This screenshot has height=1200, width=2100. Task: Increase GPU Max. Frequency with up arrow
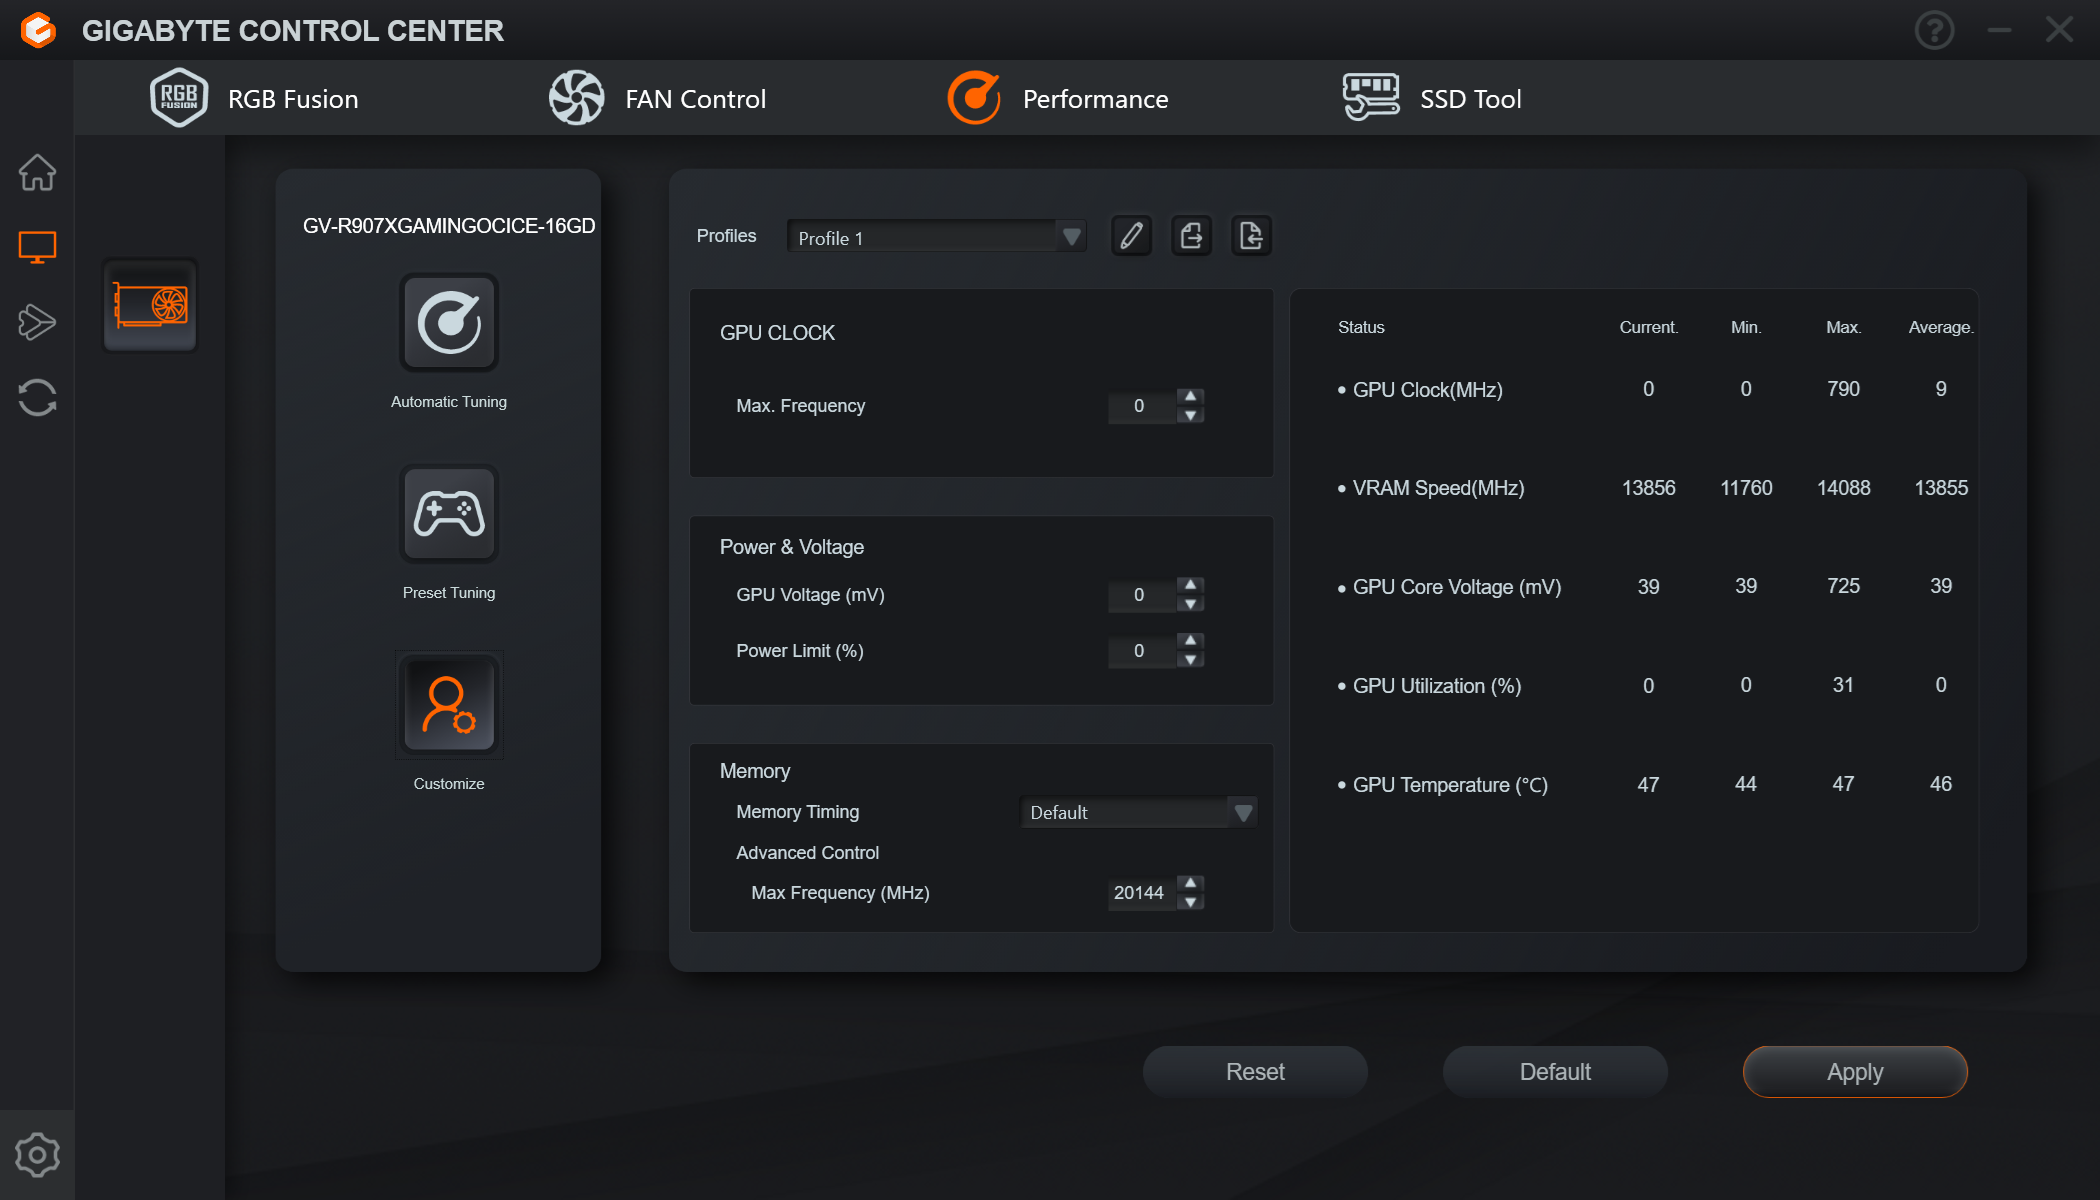click(x=1190, y=396)
